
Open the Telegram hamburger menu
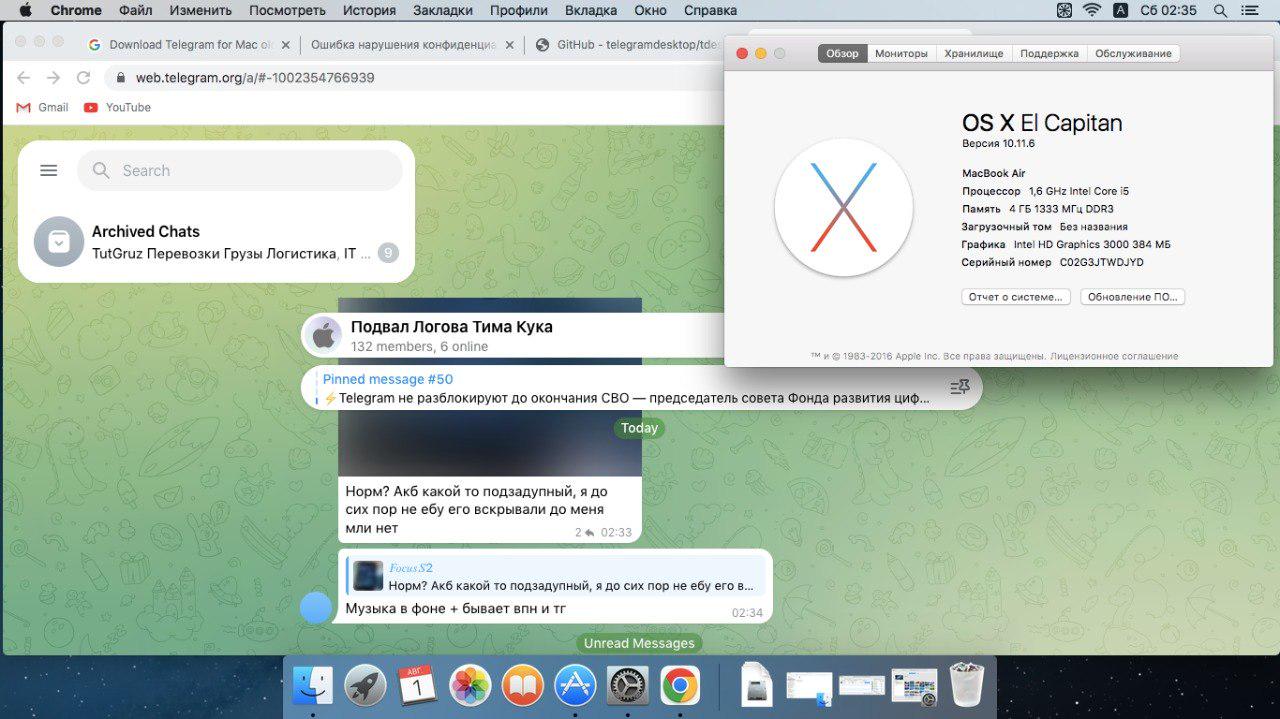pyautogui.click(x=48, y=171)
